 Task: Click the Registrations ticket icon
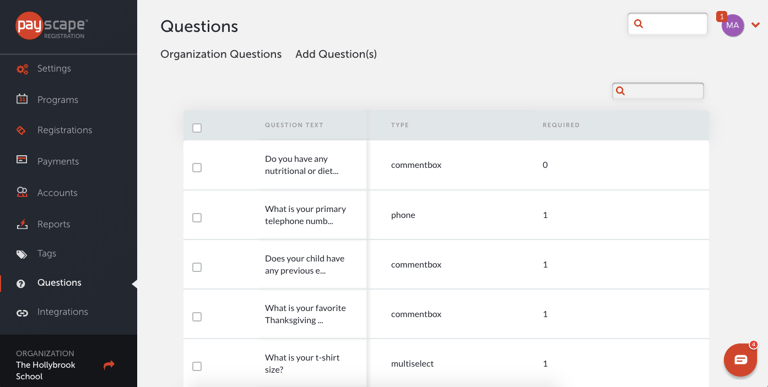tap(21, 130)
